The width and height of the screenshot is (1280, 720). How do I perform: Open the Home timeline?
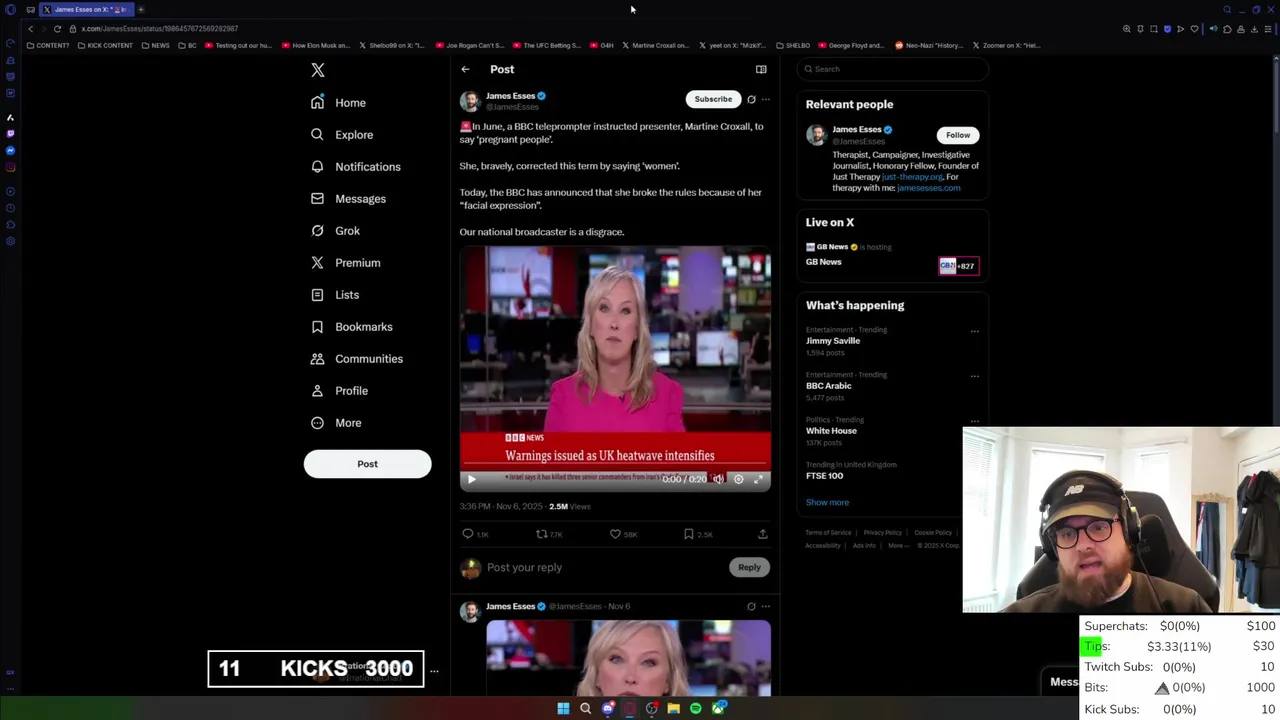338,103
